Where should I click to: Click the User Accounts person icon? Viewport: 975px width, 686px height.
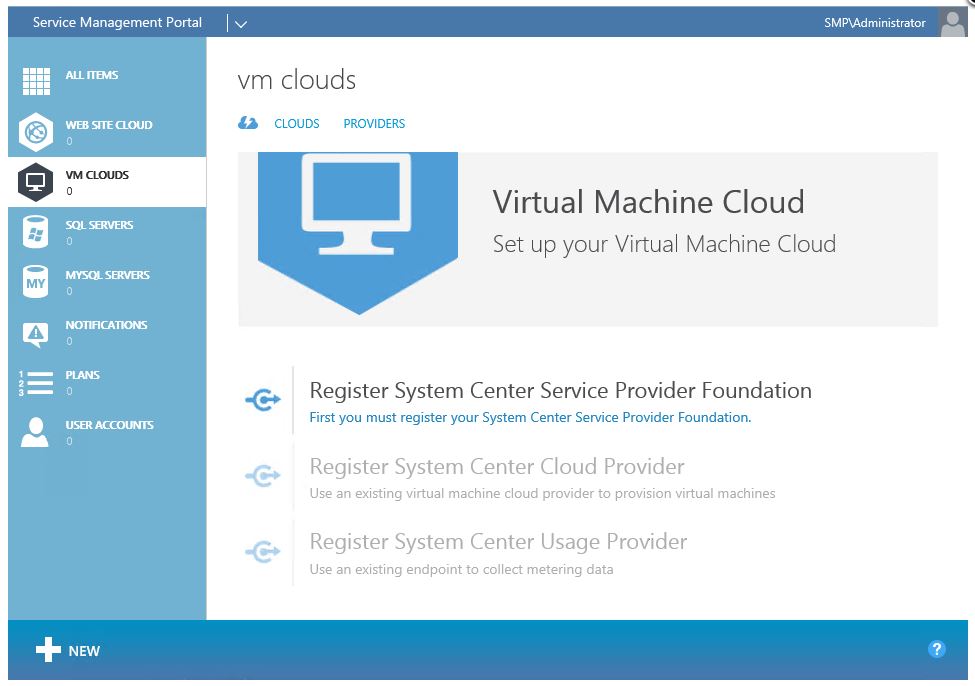click(x=35, y=432)
